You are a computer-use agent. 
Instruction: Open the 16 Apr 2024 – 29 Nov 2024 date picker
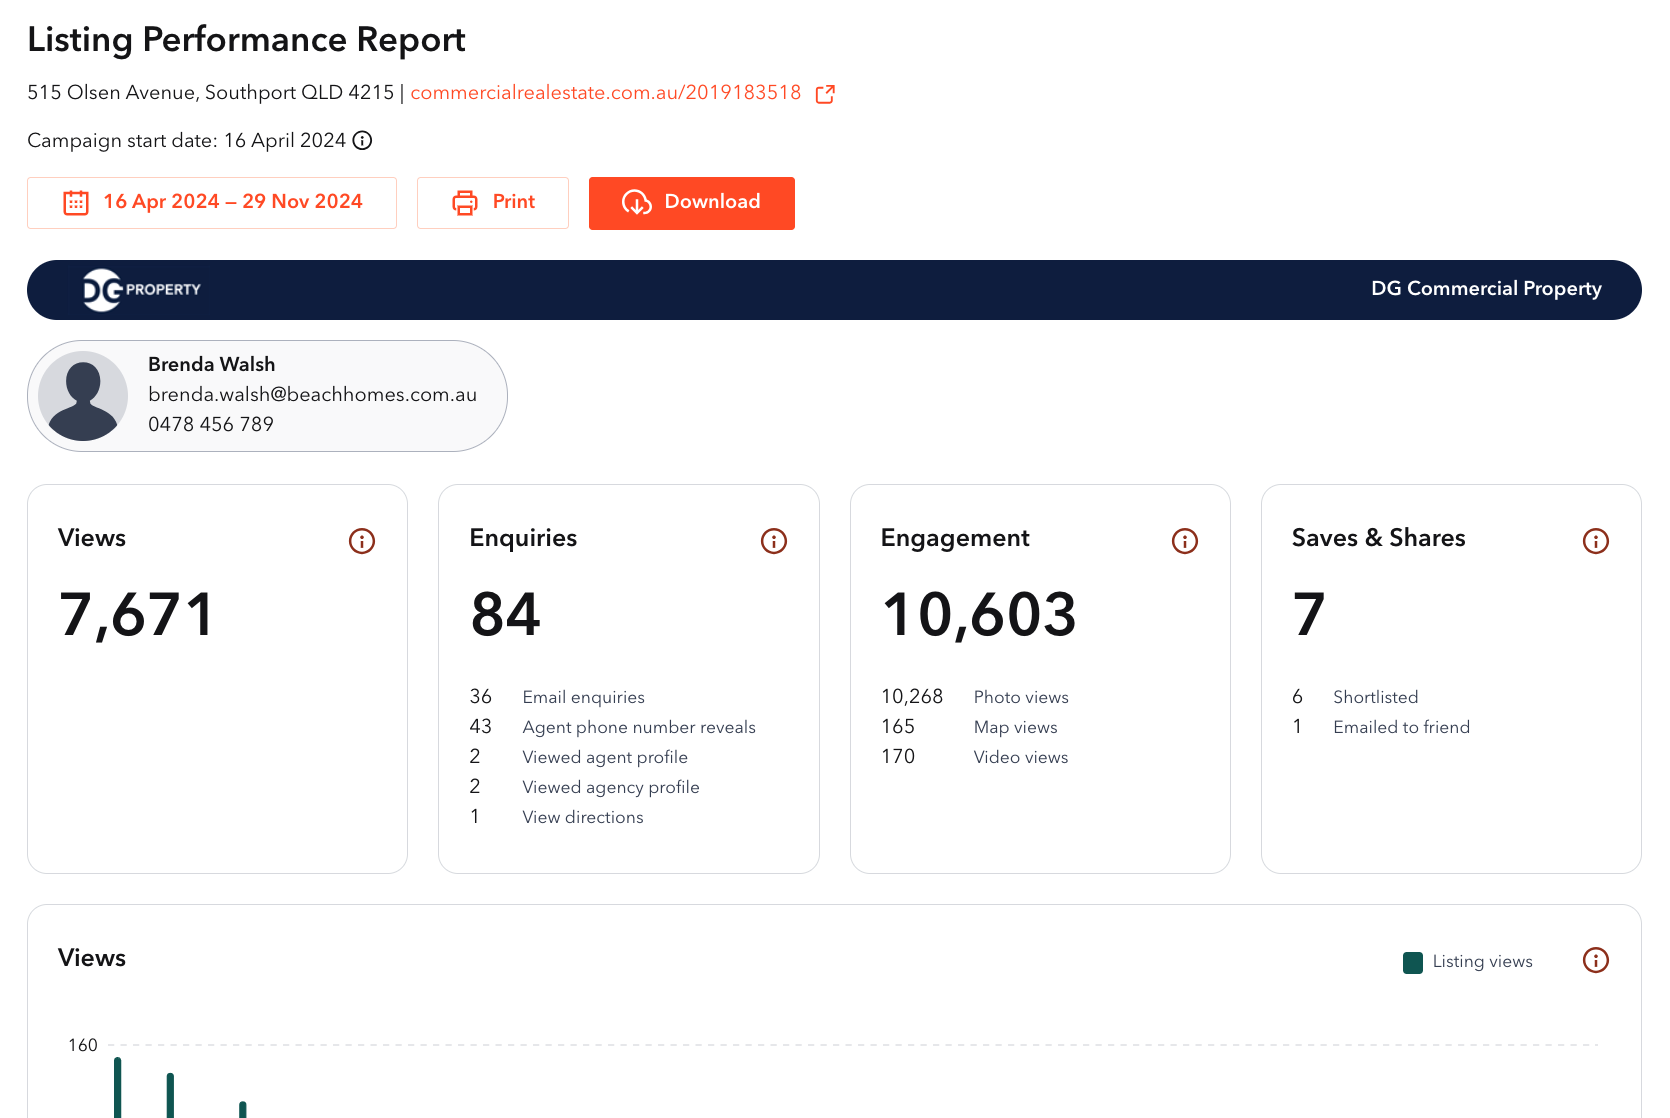tap(212, 203)
